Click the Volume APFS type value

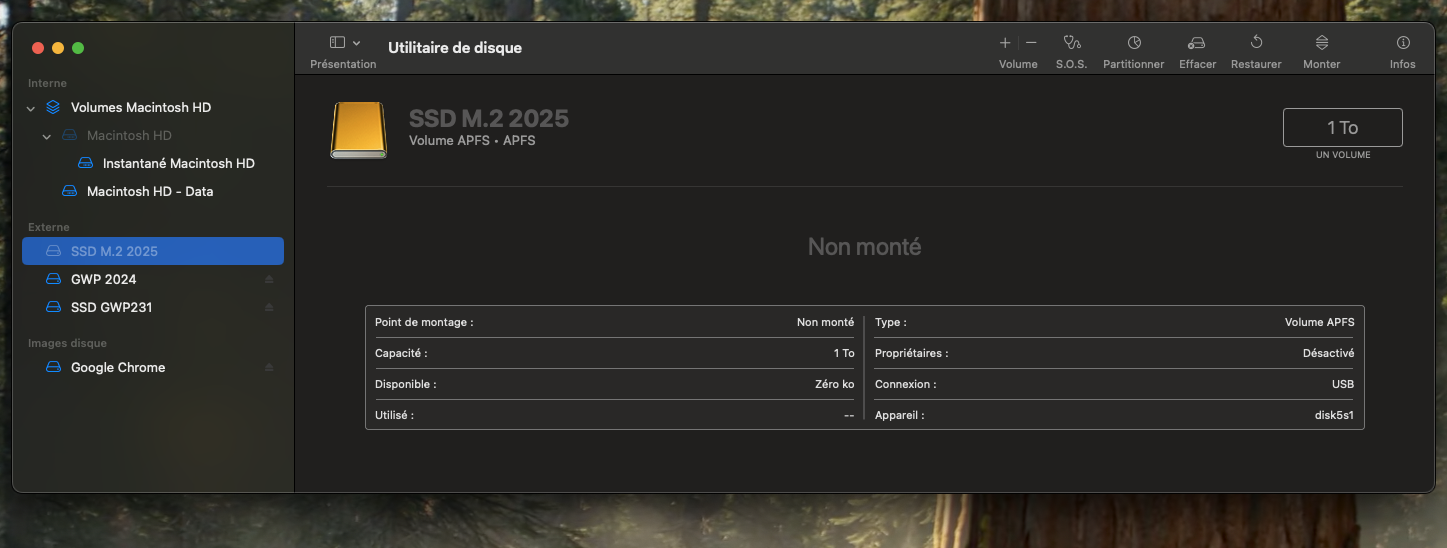[1319, 322]
